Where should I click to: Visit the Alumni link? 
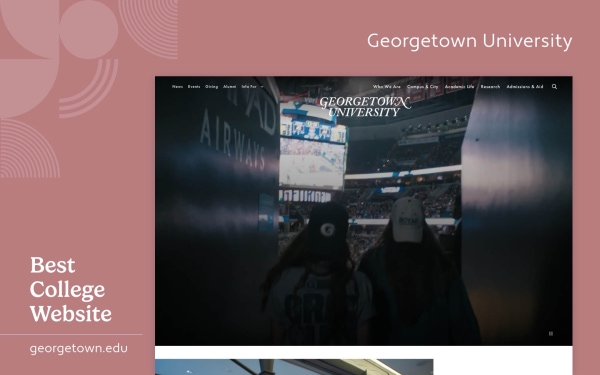230,87
